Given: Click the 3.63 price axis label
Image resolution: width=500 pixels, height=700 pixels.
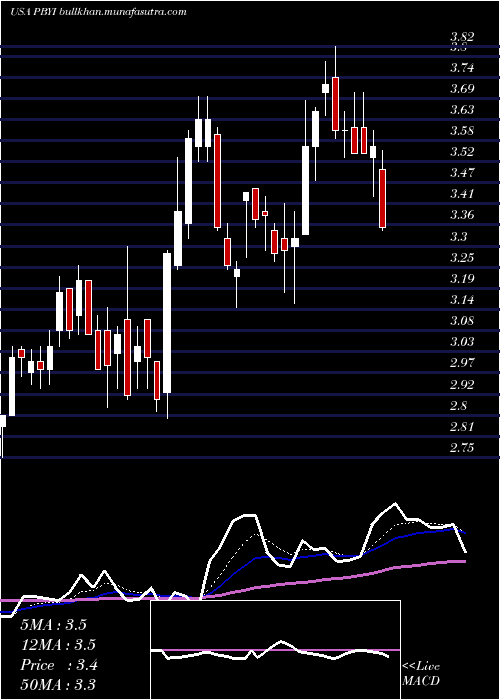Looking at the screenshot, I should coord(462,110).
